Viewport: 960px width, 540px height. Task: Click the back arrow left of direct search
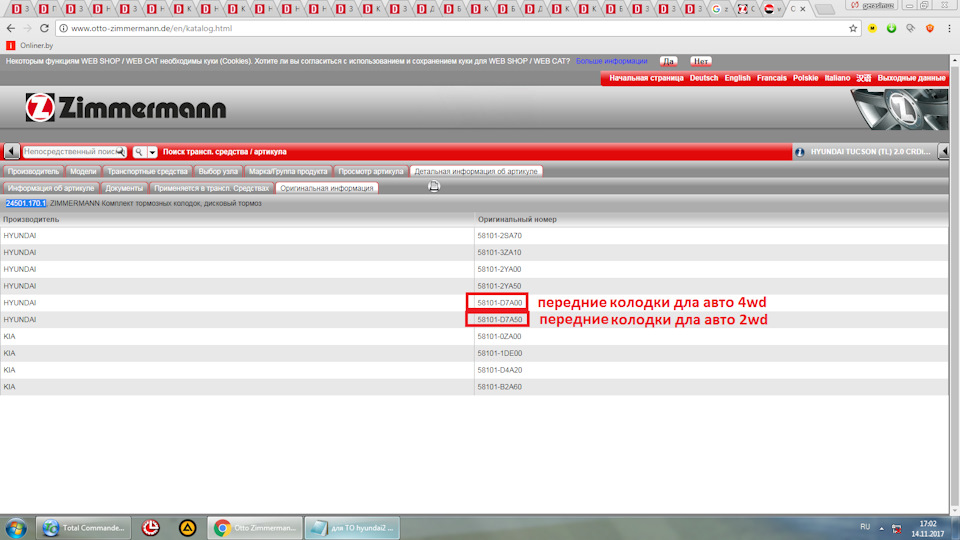[x=11, y=151]
